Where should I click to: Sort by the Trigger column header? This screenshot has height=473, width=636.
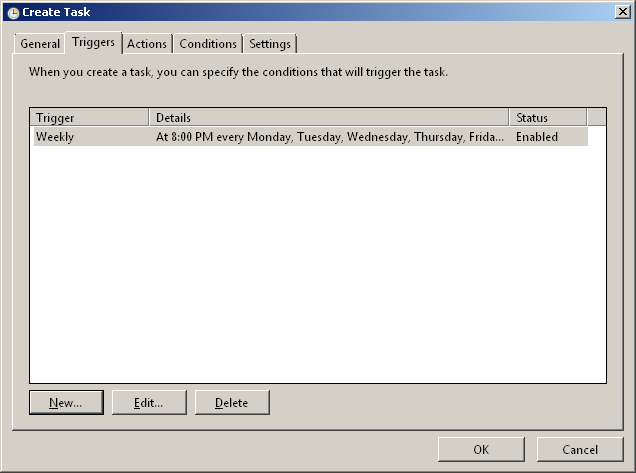coord(90,118)
